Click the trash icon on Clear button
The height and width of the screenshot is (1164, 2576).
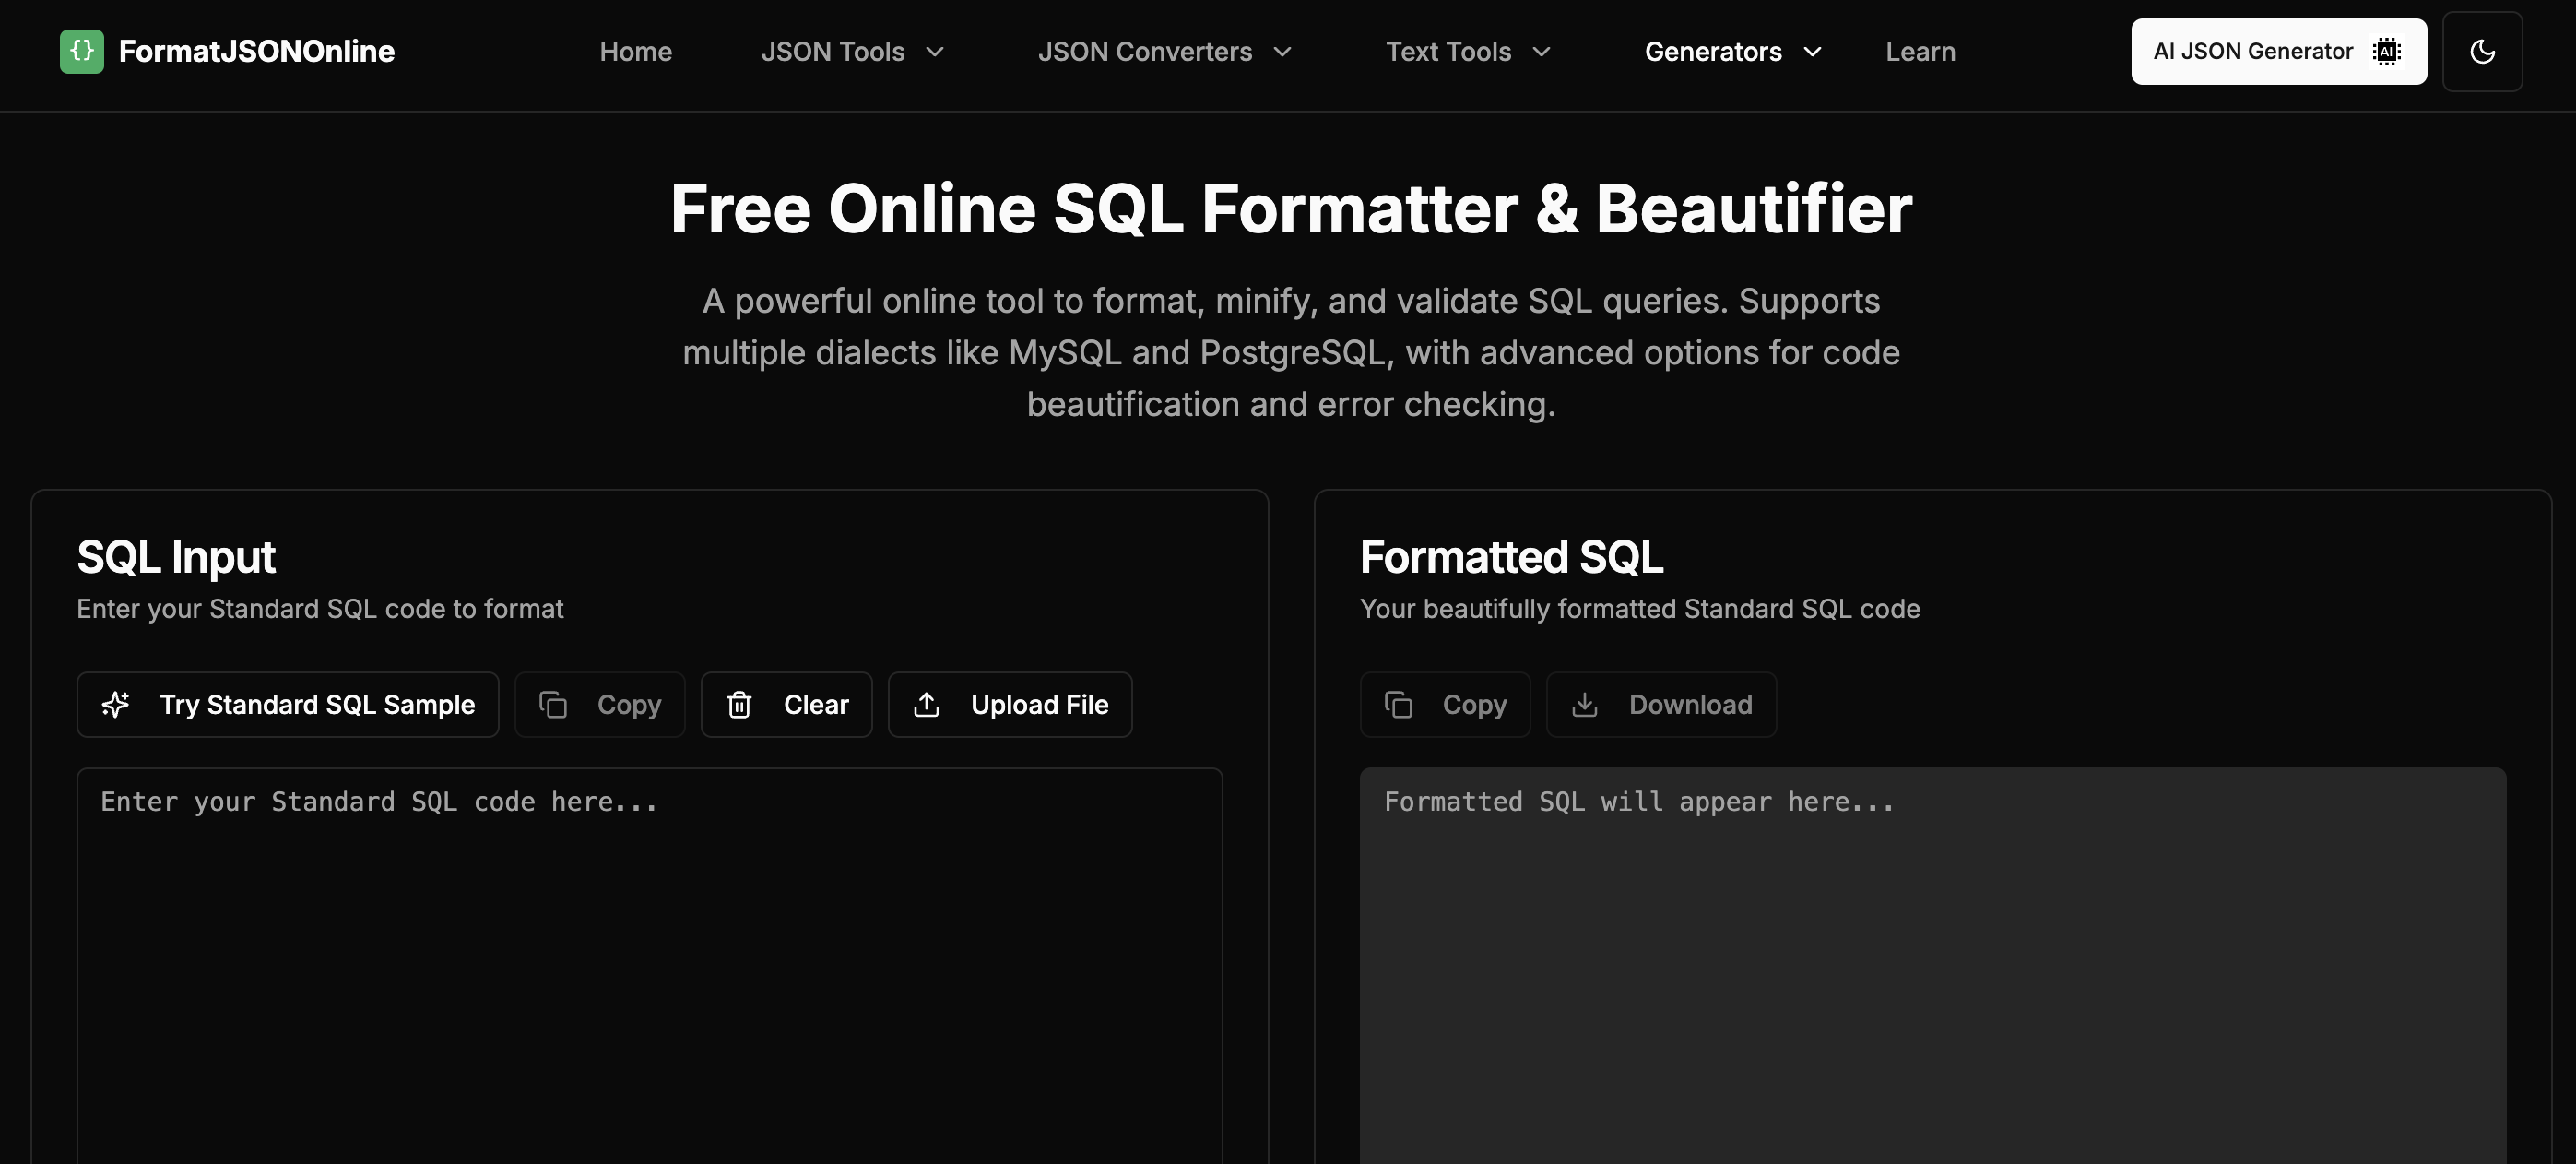point(739,705)
